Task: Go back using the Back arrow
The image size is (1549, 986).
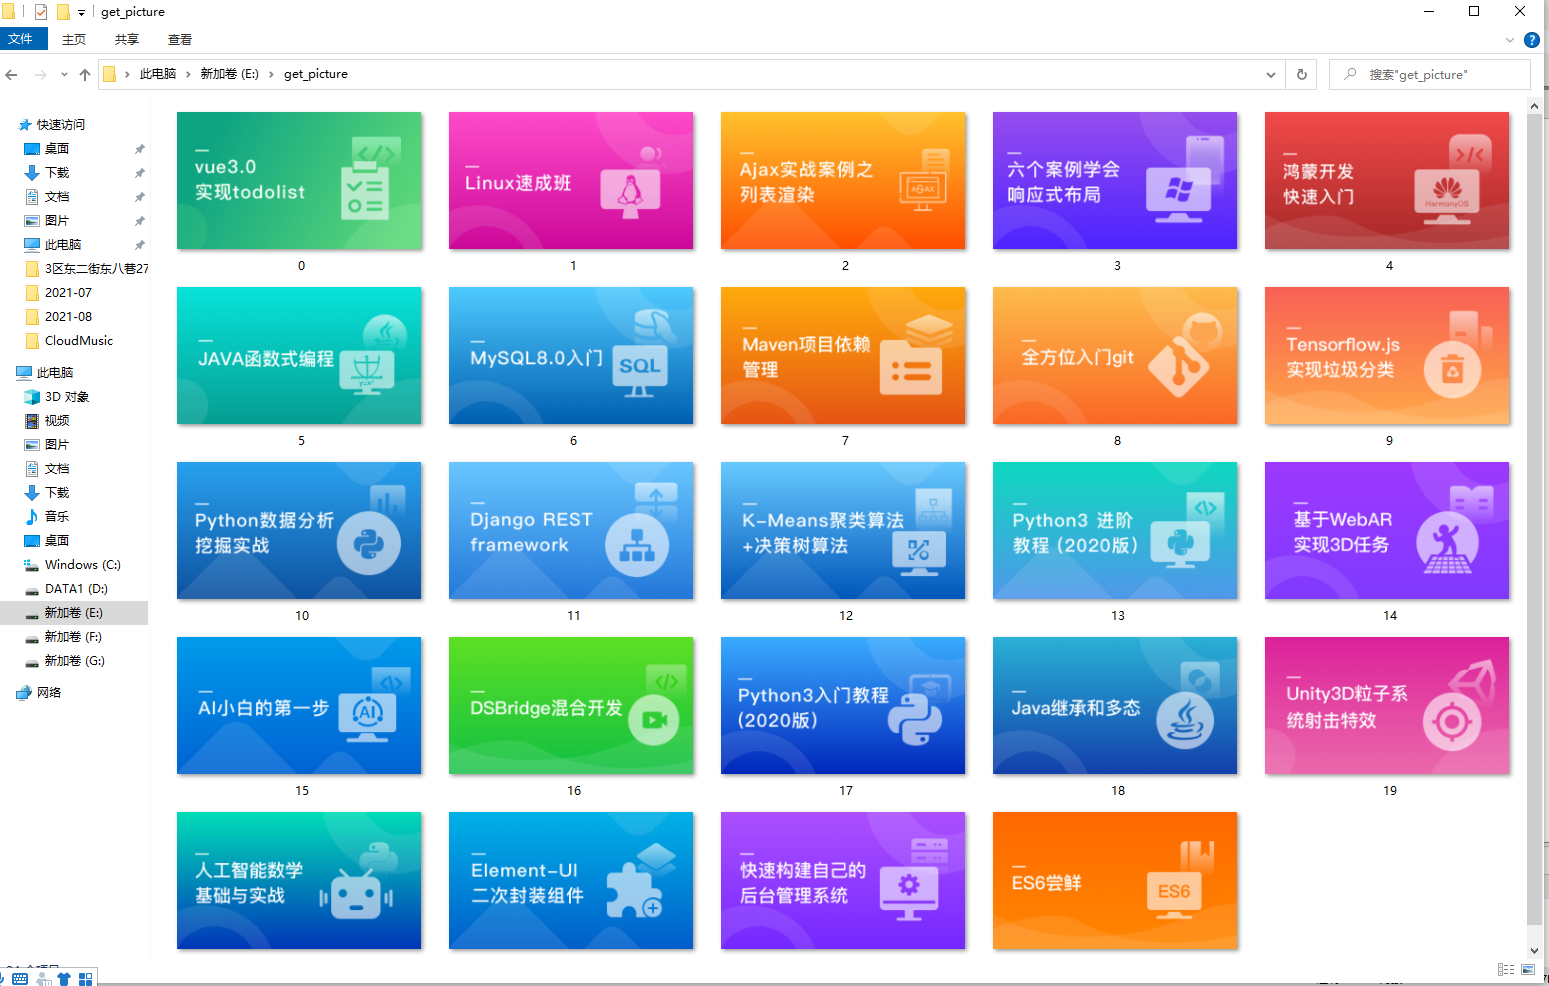Action: tap(12, 74)
